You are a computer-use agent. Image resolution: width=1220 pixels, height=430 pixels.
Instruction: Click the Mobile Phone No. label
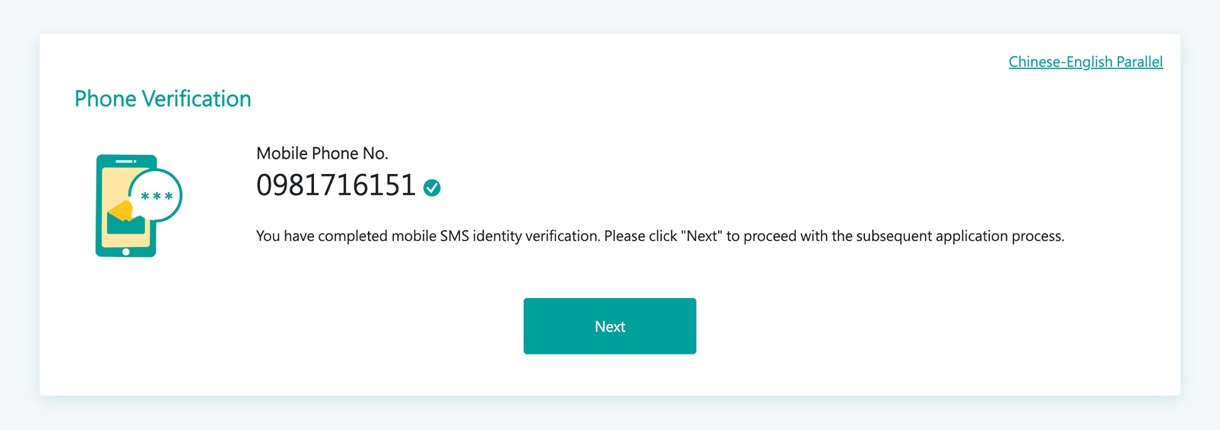coord(322,153)
